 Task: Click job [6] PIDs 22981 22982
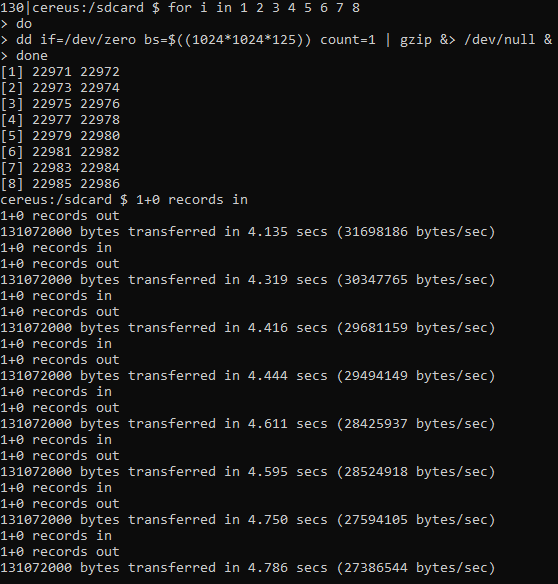60,152
